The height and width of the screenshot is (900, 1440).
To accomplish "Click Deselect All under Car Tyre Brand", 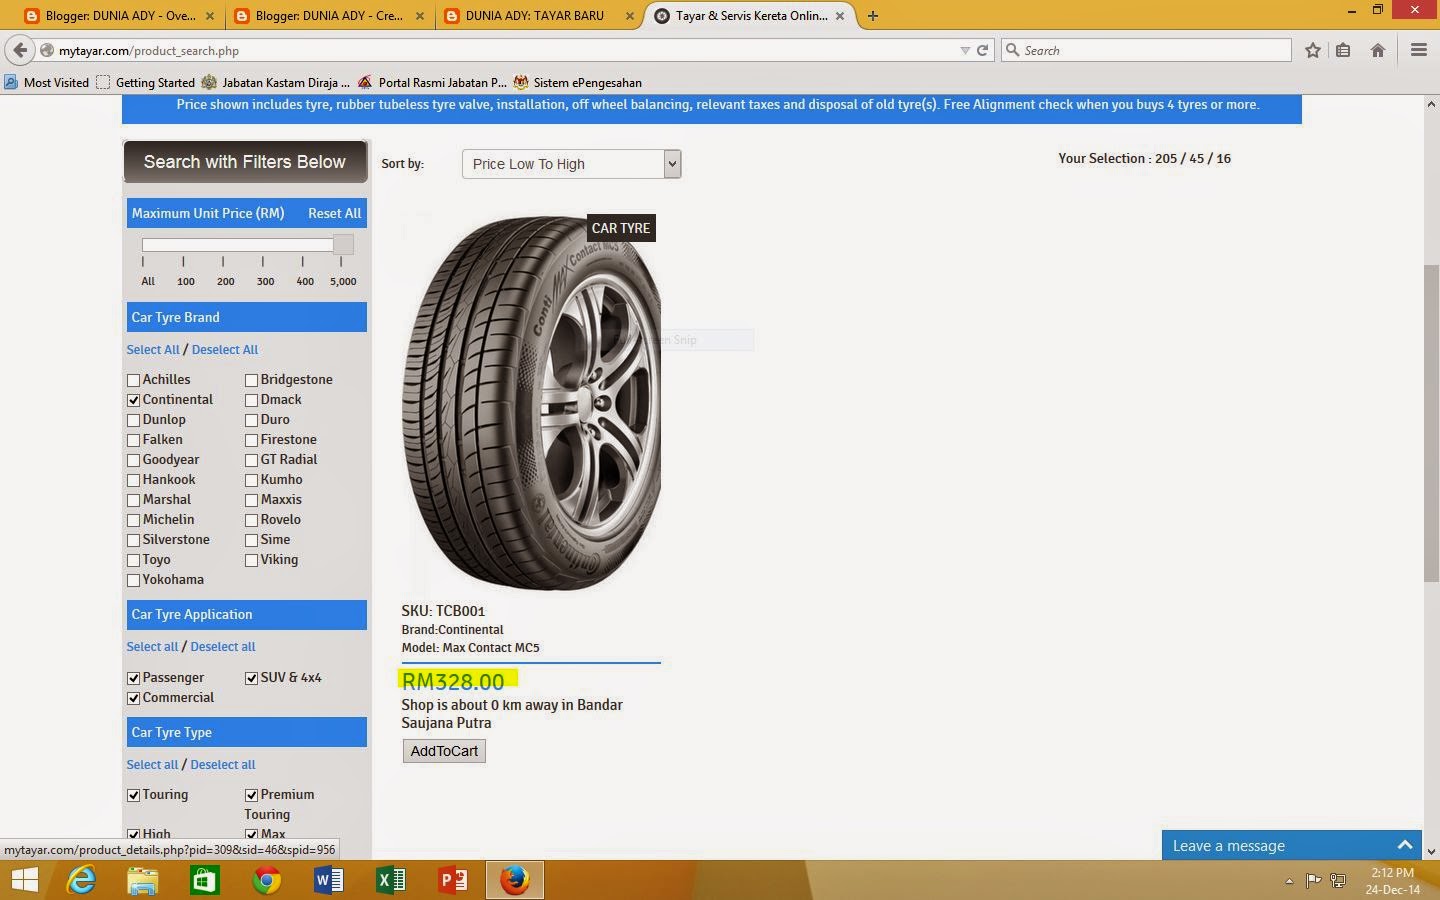I will point(225,349).
